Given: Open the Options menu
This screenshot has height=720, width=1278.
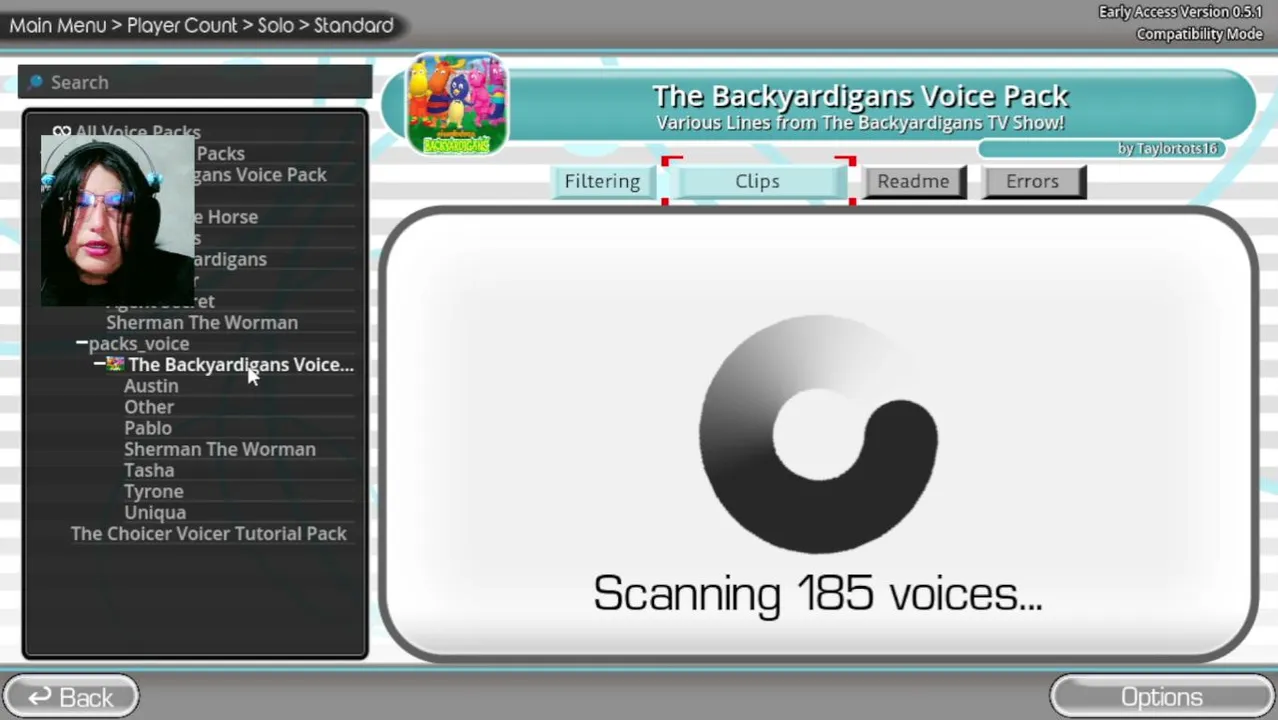Looking at the screenshot, I should 1162,697.
